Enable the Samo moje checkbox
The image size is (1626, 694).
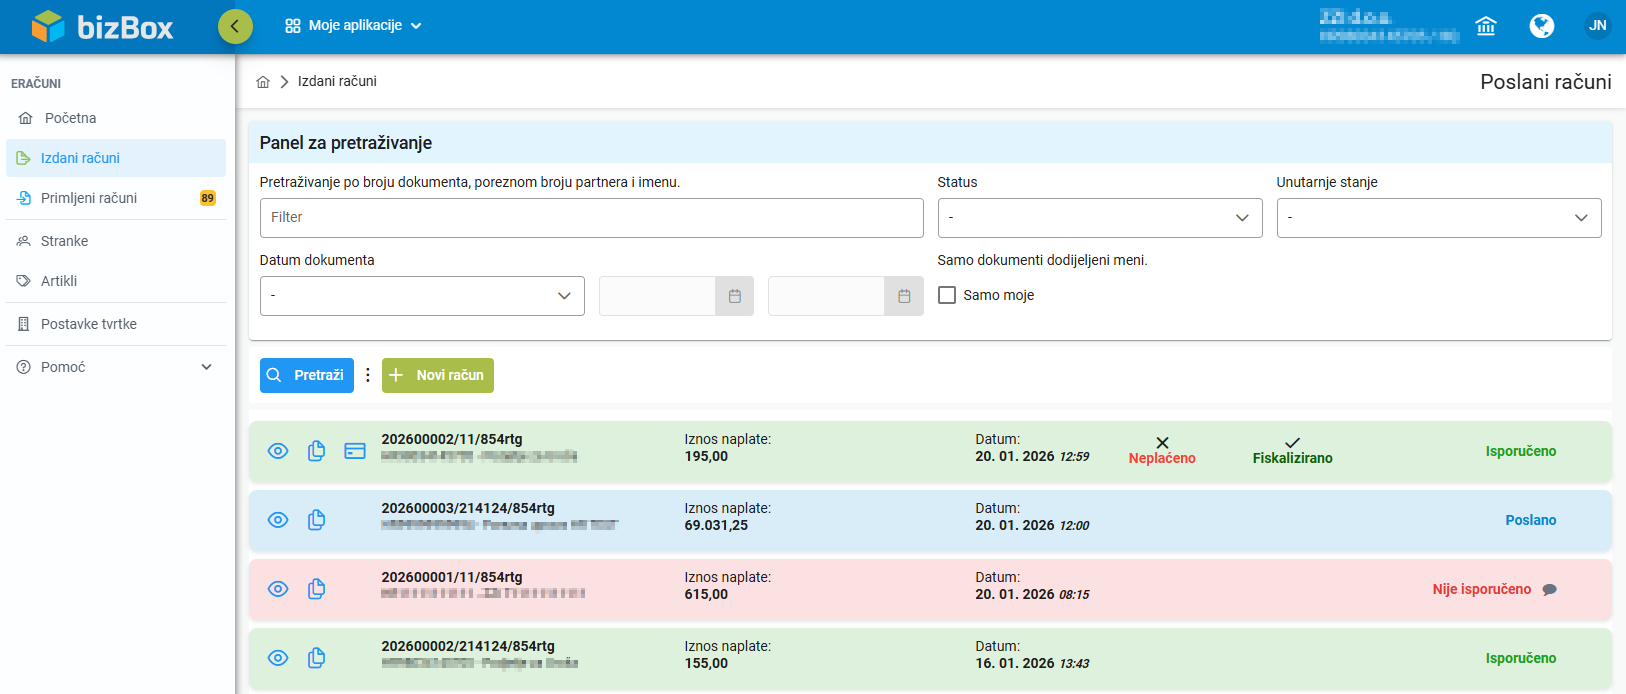point(947,295)
